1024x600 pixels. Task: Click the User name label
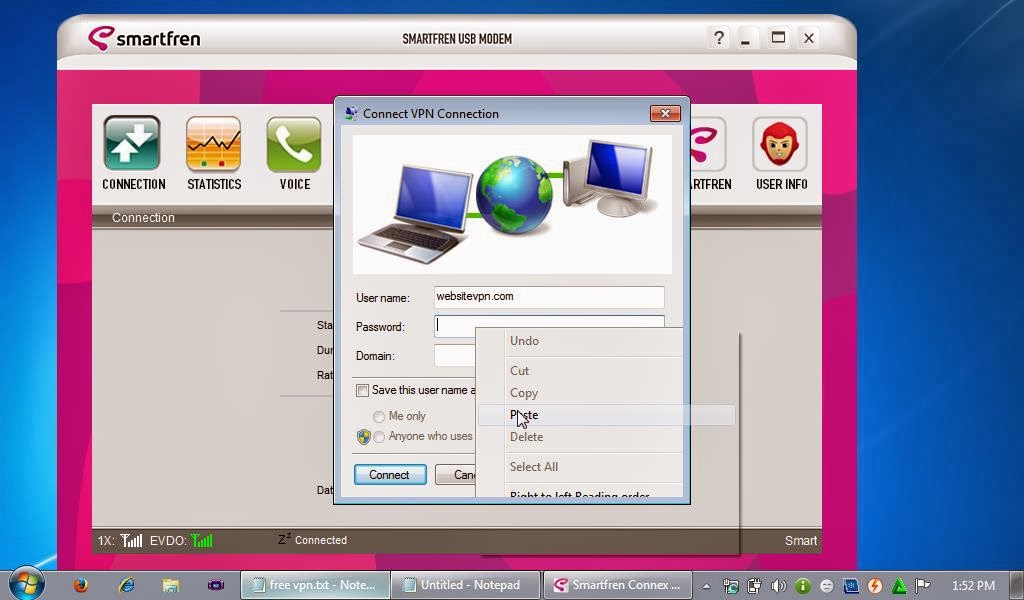(383, 298)
